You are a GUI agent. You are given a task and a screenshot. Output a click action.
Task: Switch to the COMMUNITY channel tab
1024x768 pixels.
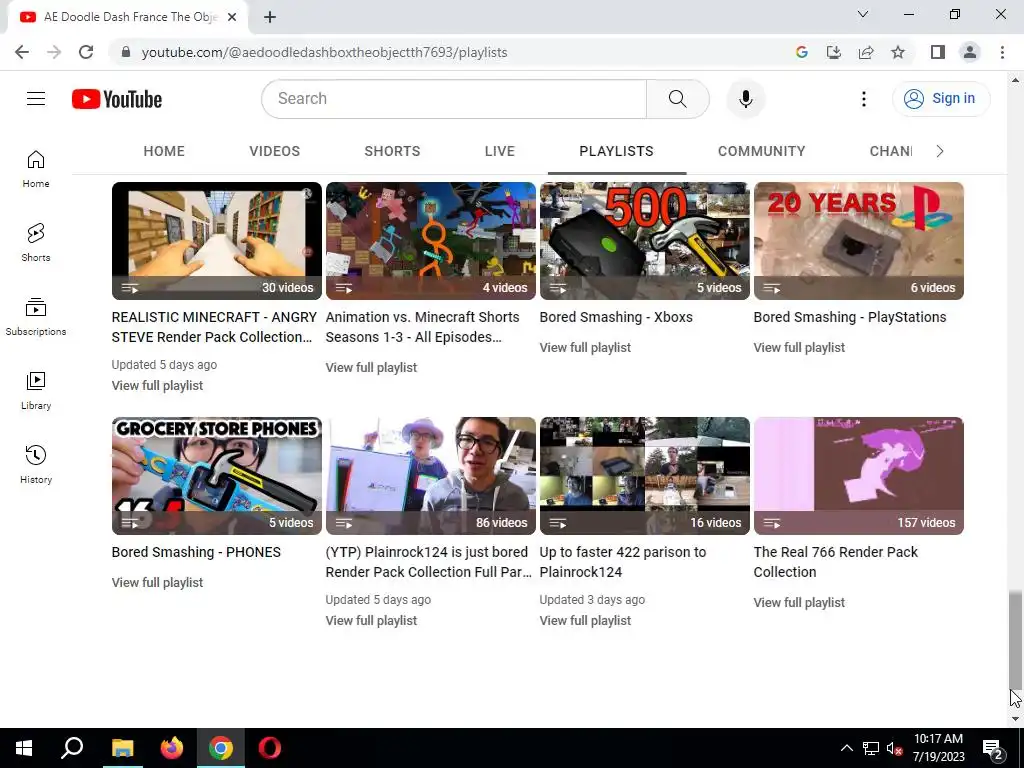[x=761, y=152]
